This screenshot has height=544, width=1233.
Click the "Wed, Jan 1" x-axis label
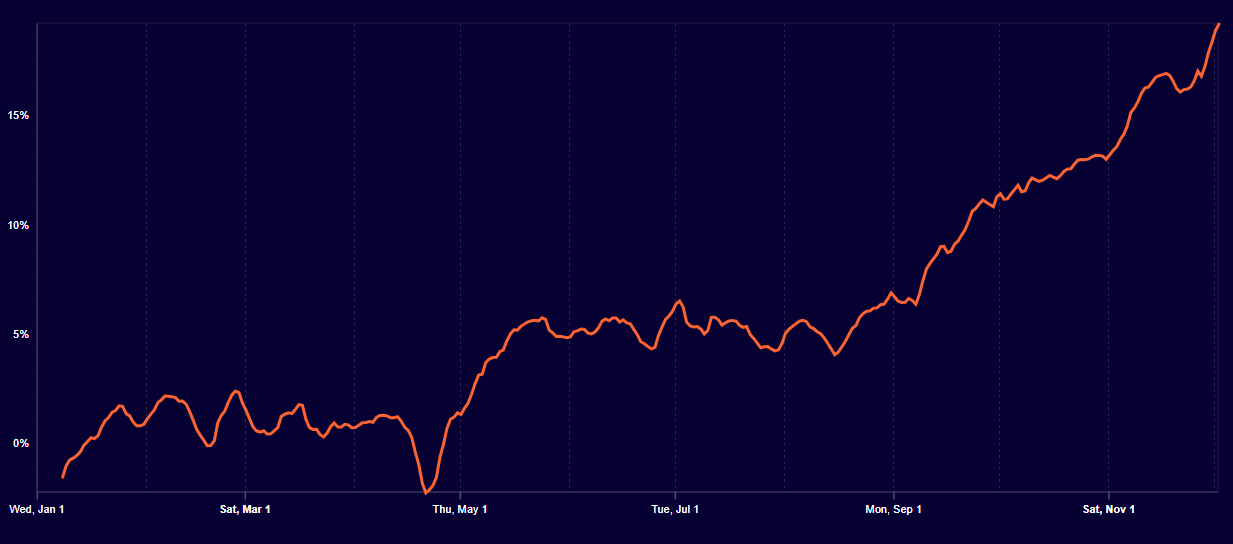click(x=37, y=510)
